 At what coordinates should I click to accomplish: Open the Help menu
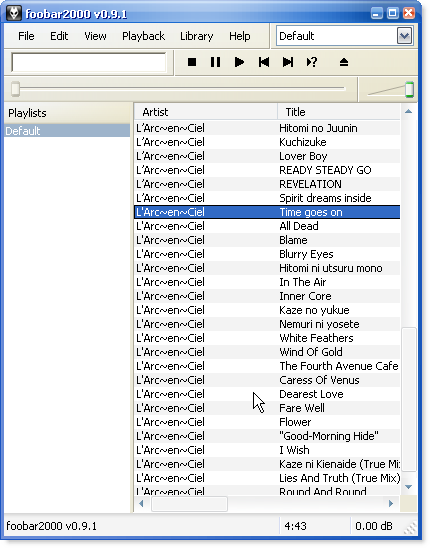click(x=239, y=36)
